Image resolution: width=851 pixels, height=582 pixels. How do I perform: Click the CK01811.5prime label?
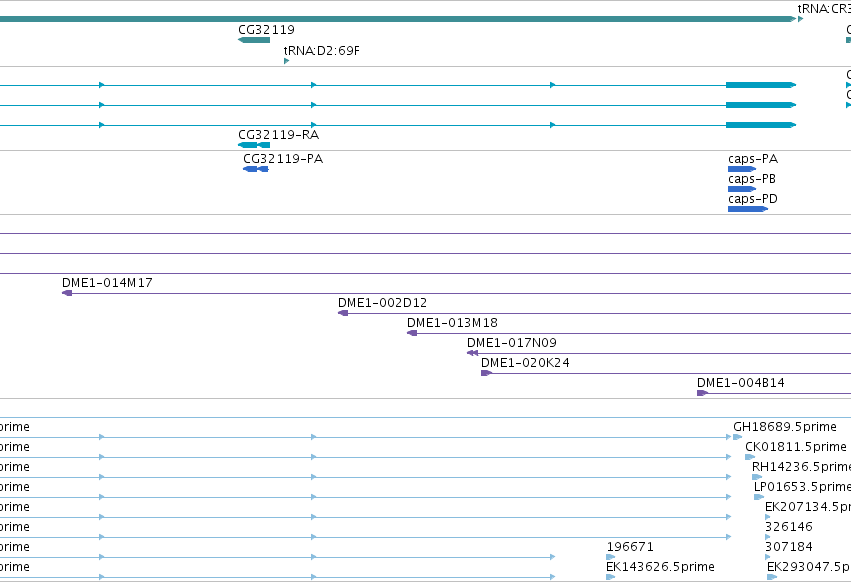[796, 447]
